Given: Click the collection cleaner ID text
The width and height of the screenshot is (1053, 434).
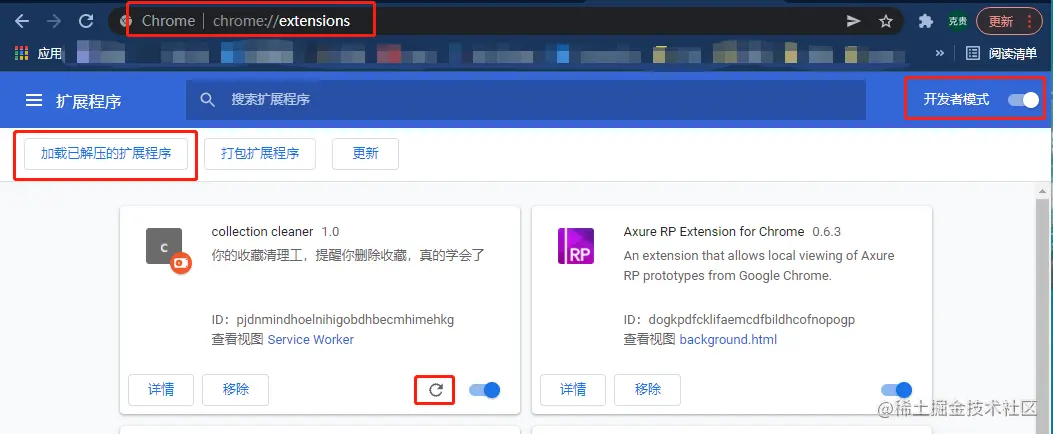Looking at the screenshot, I should (333, 319).
